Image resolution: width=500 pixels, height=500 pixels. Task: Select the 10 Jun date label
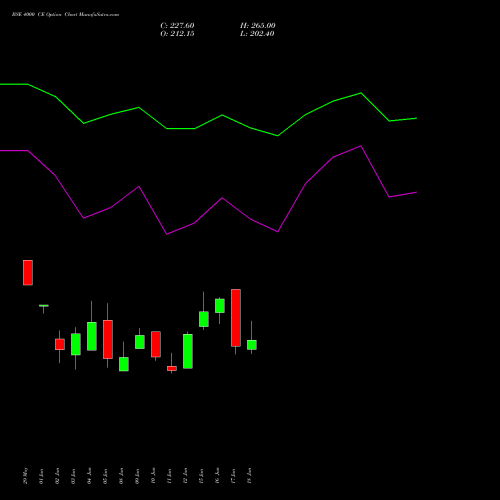click(x=153, y=476)
